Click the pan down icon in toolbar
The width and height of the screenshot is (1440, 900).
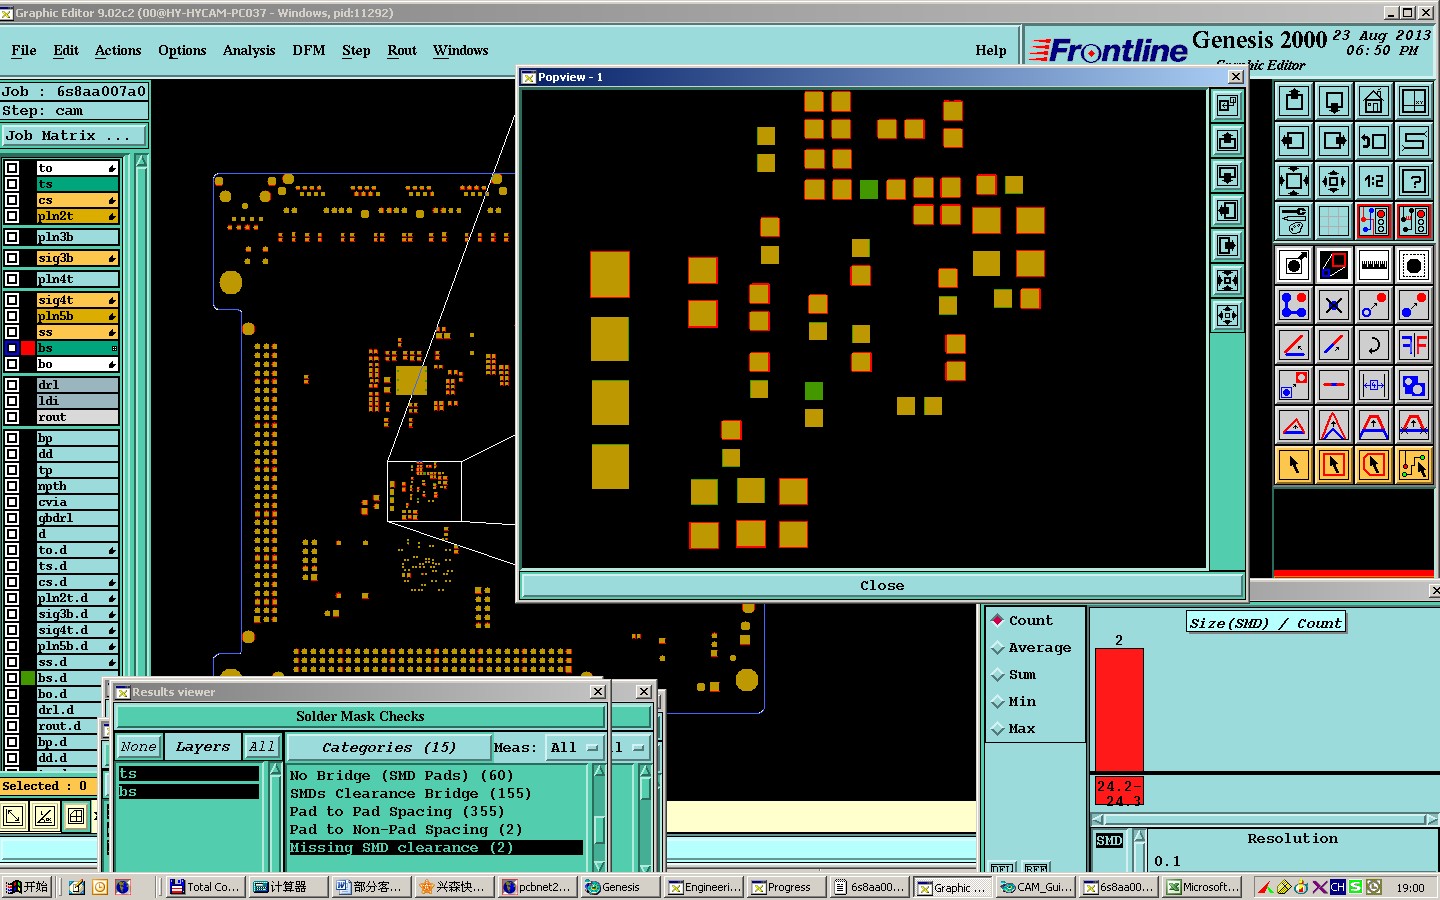pyautogui.click(x=1334, y=101)
